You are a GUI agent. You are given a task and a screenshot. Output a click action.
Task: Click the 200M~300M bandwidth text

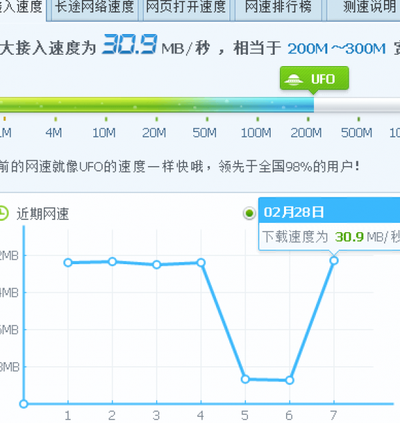click(337, 49)
